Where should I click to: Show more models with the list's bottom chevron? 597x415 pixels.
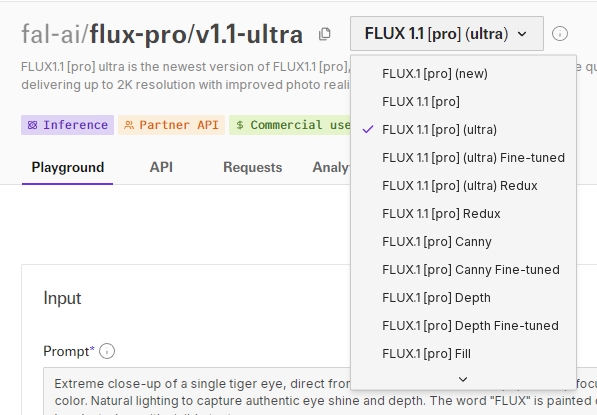point(463,379)
